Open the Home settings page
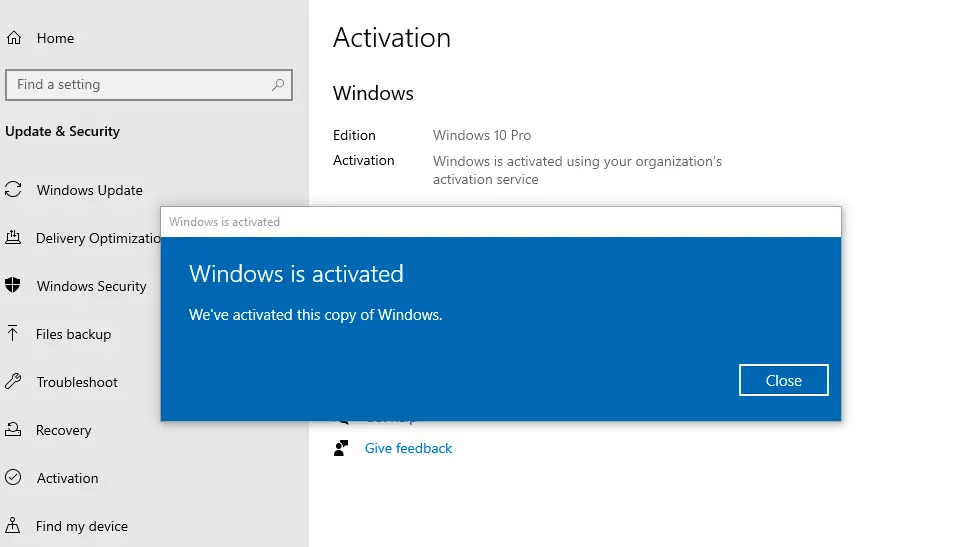Viewport: 957px width, 547px height. pyautogui.click(x=56, y=38)
